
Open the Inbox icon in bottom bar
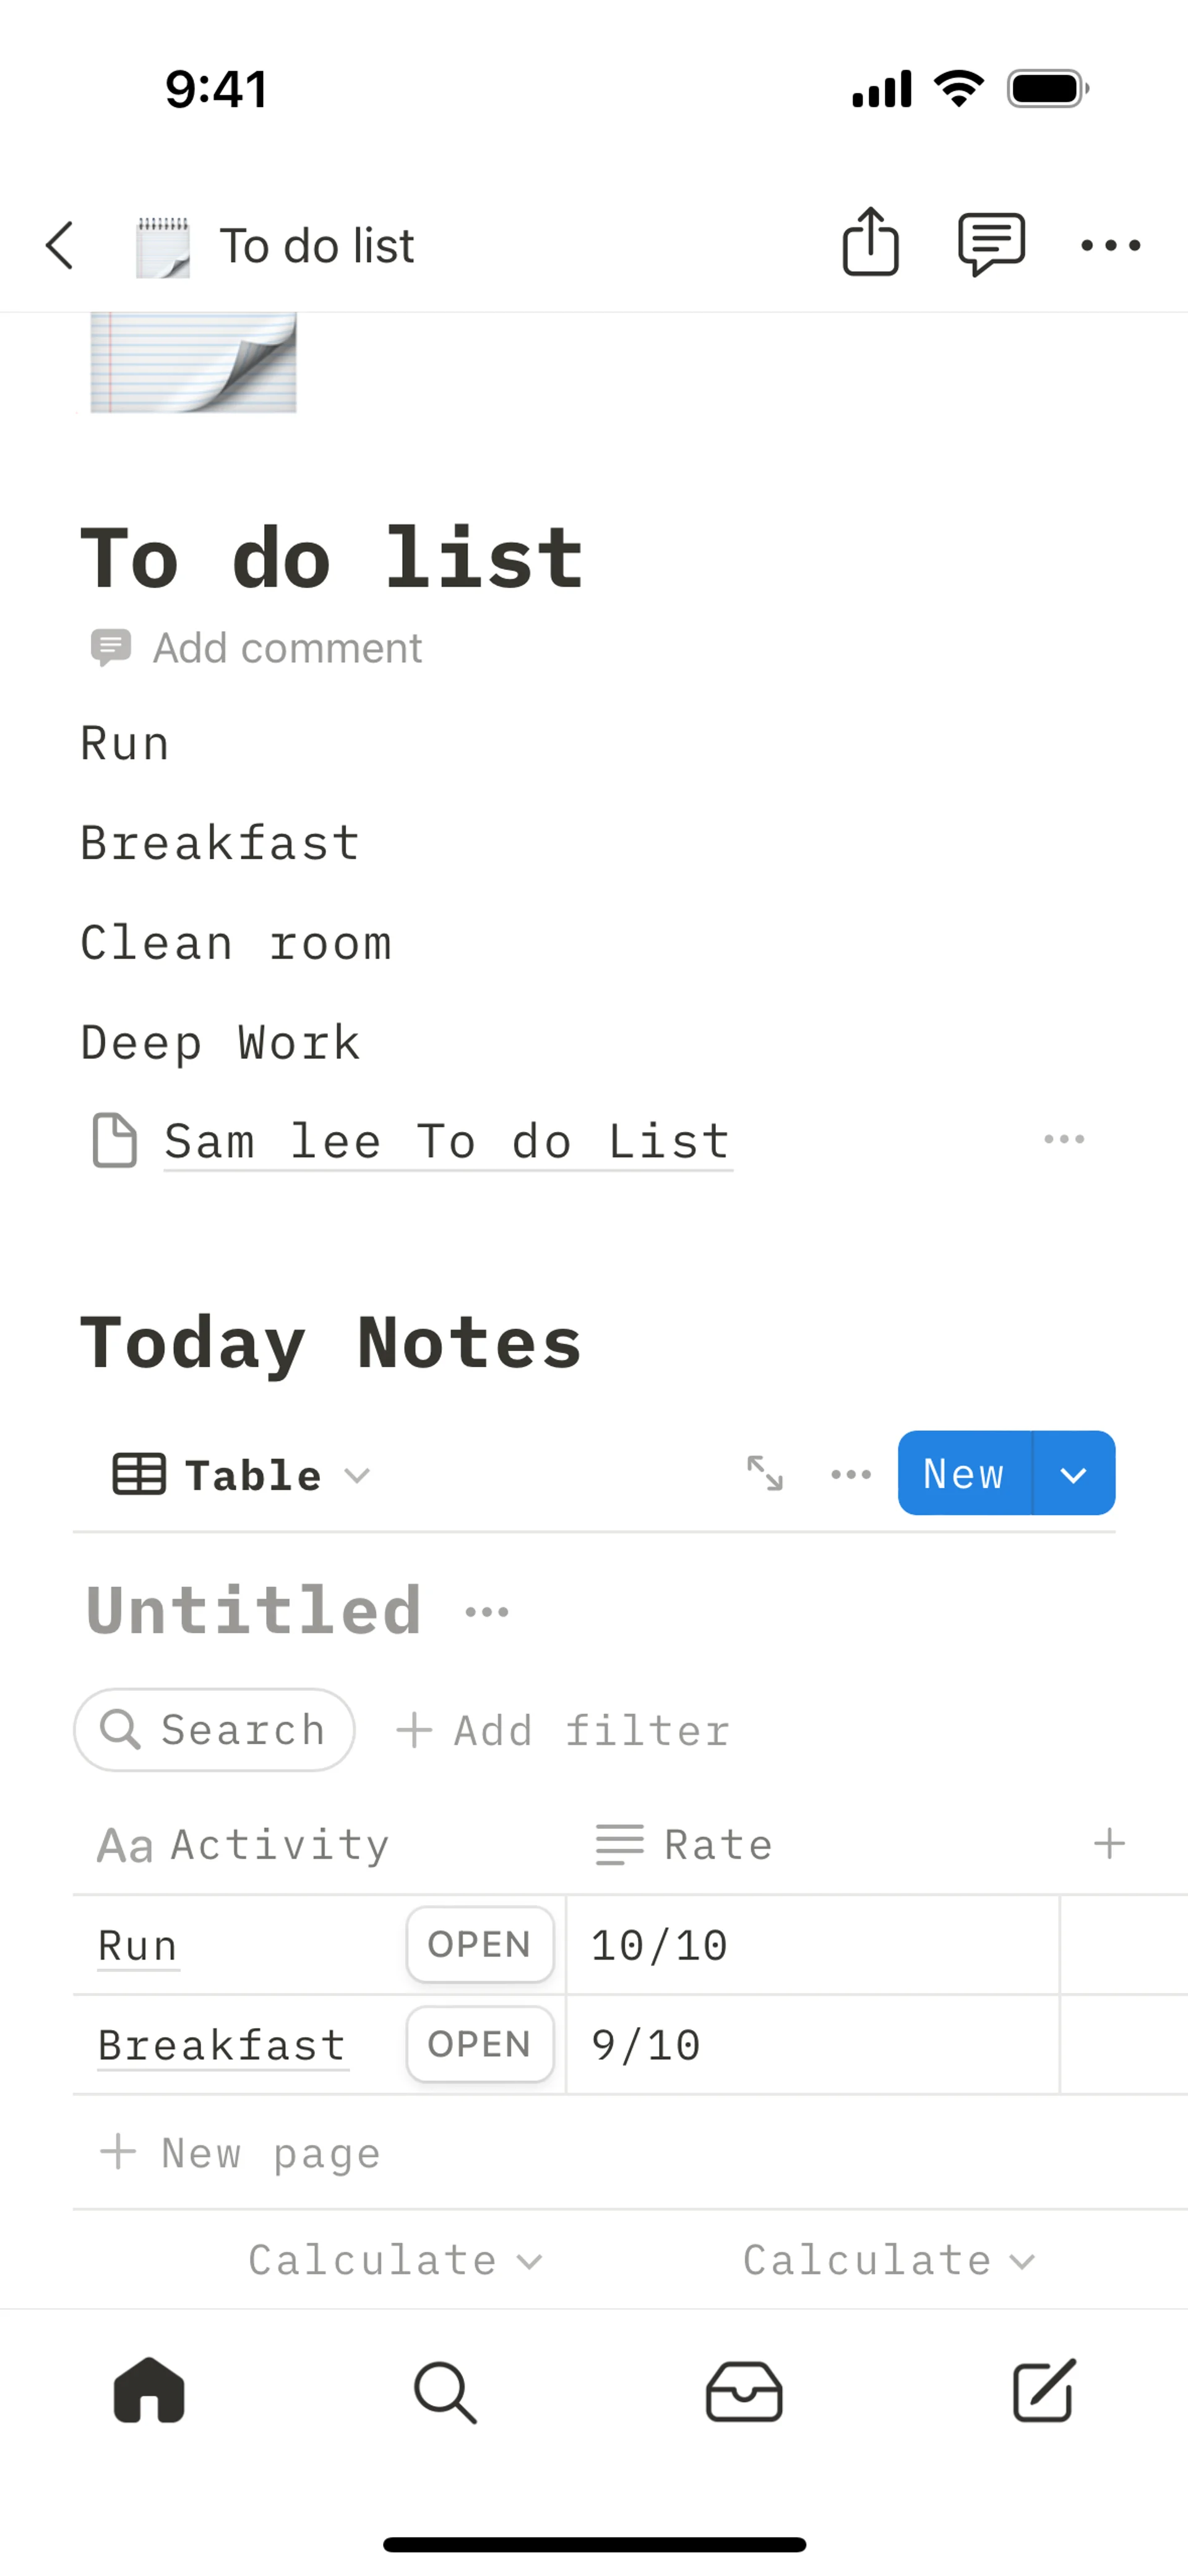[x=743, y=2392]
